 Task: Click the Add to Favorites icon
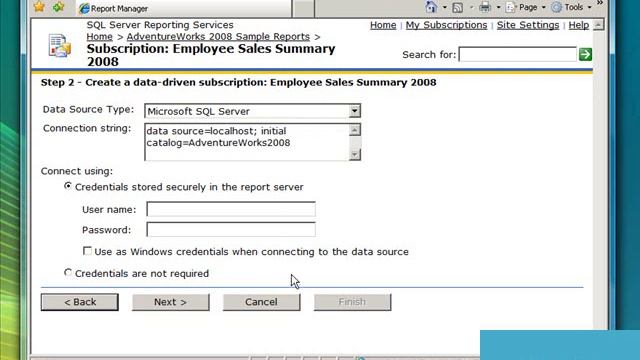(x=58, y=7)
